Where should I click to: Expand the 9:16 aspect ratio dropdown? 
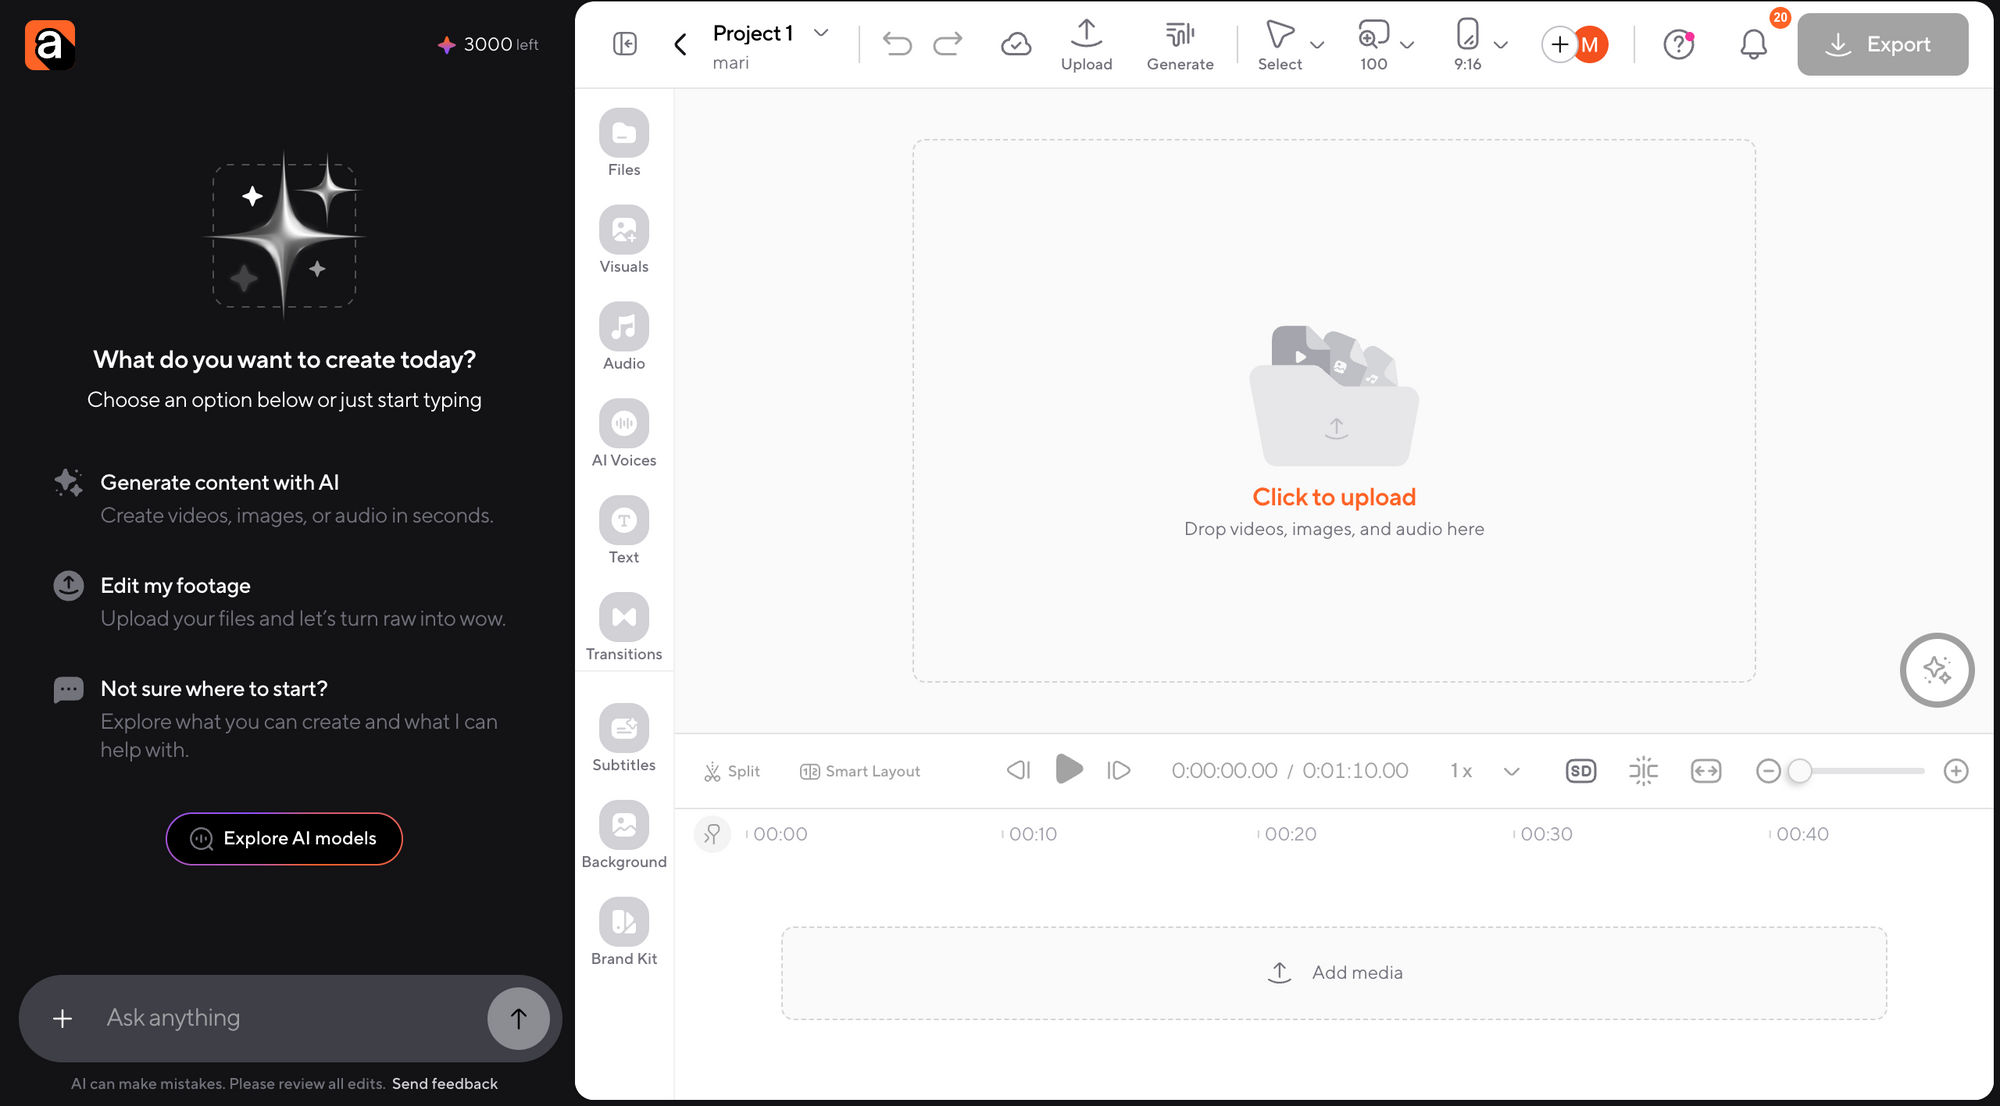(1500, 44)
